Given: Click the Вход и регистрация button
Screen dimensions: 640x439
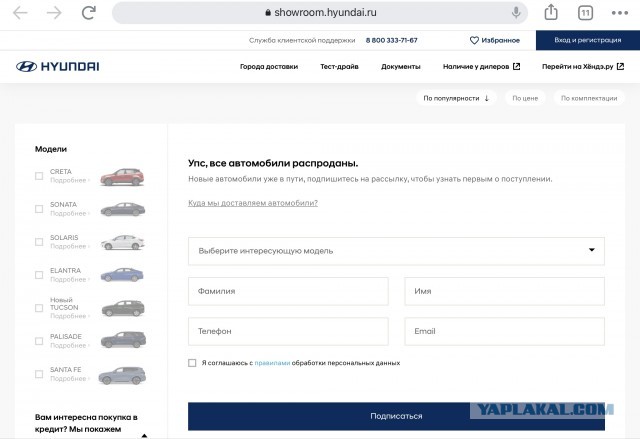Looking at the screenshot, I should [x=588, y=40].
